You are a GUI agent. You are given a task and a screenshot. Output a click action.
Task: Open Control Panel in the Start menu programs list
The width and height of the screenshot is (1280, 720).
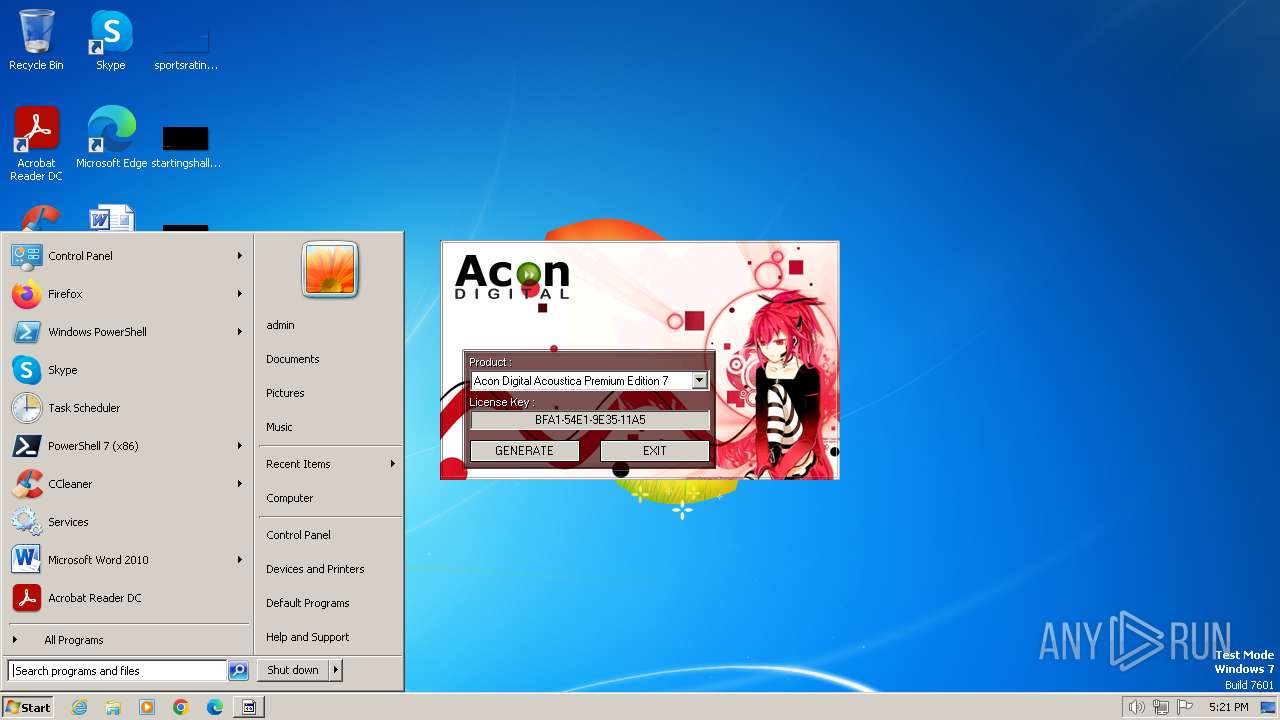pyautogui.click(x=127, y=256)
